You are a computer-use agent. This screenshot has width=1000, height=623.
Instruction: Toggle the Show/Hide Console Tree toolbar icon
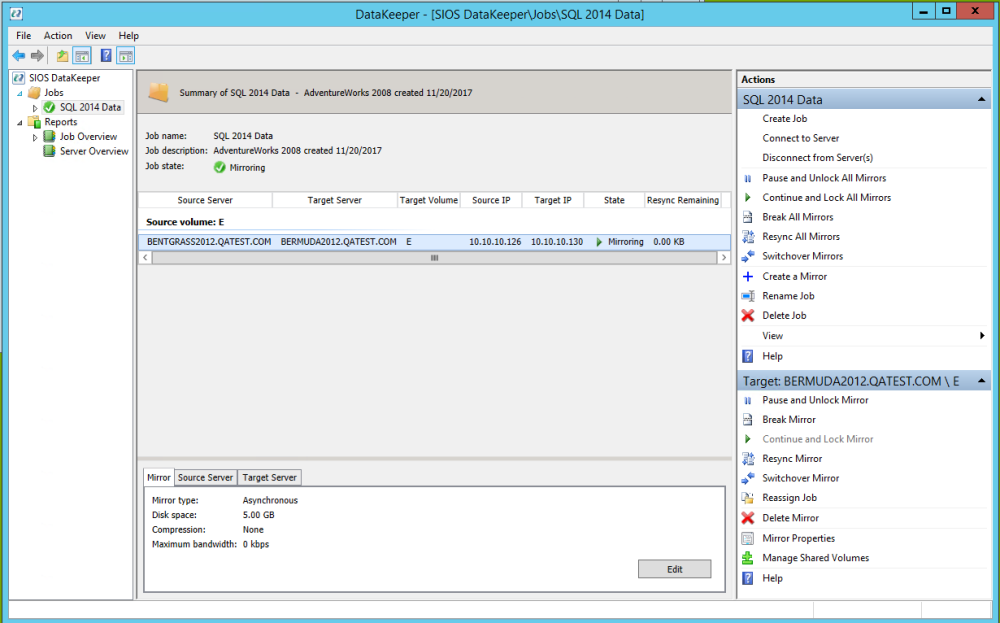tap(82, 56)
